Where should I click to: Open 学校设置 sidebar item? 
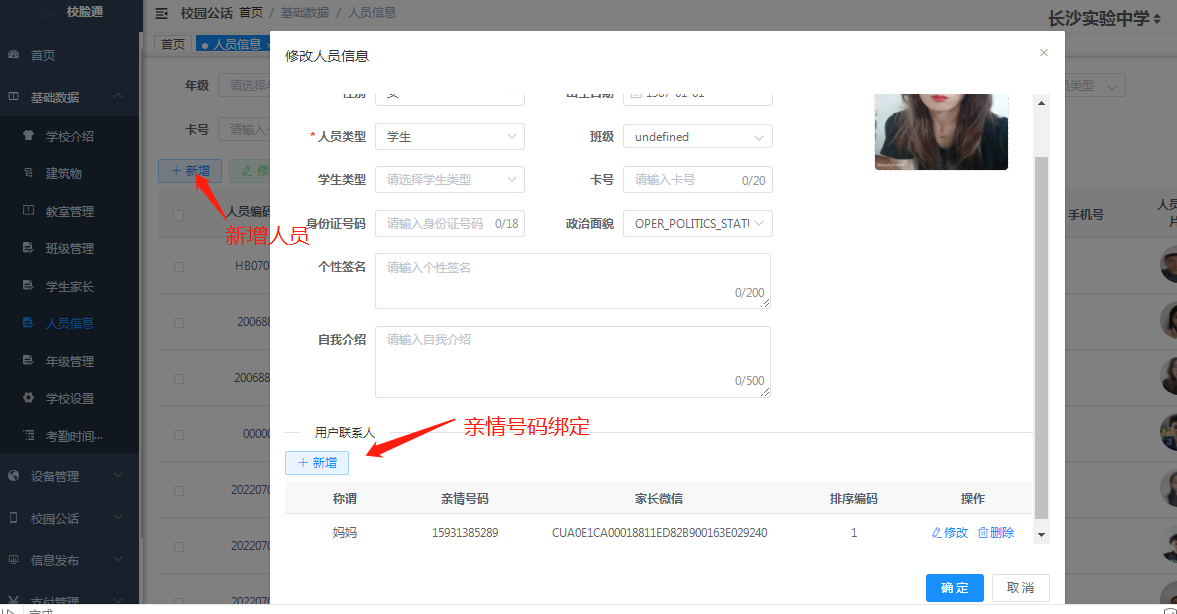click(69, 399)
